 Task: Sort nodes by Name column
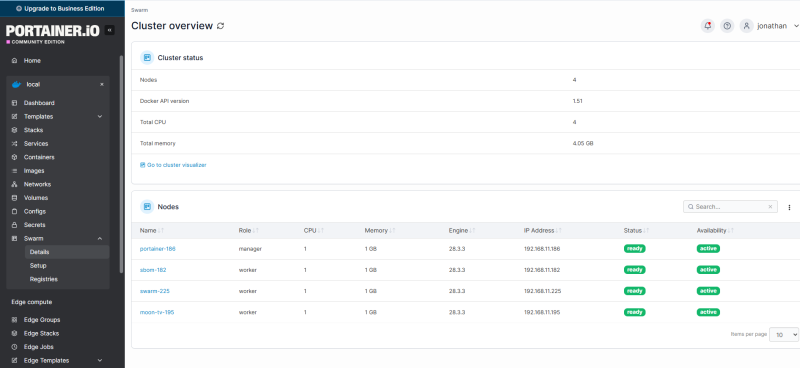click(x=152, y=231)
